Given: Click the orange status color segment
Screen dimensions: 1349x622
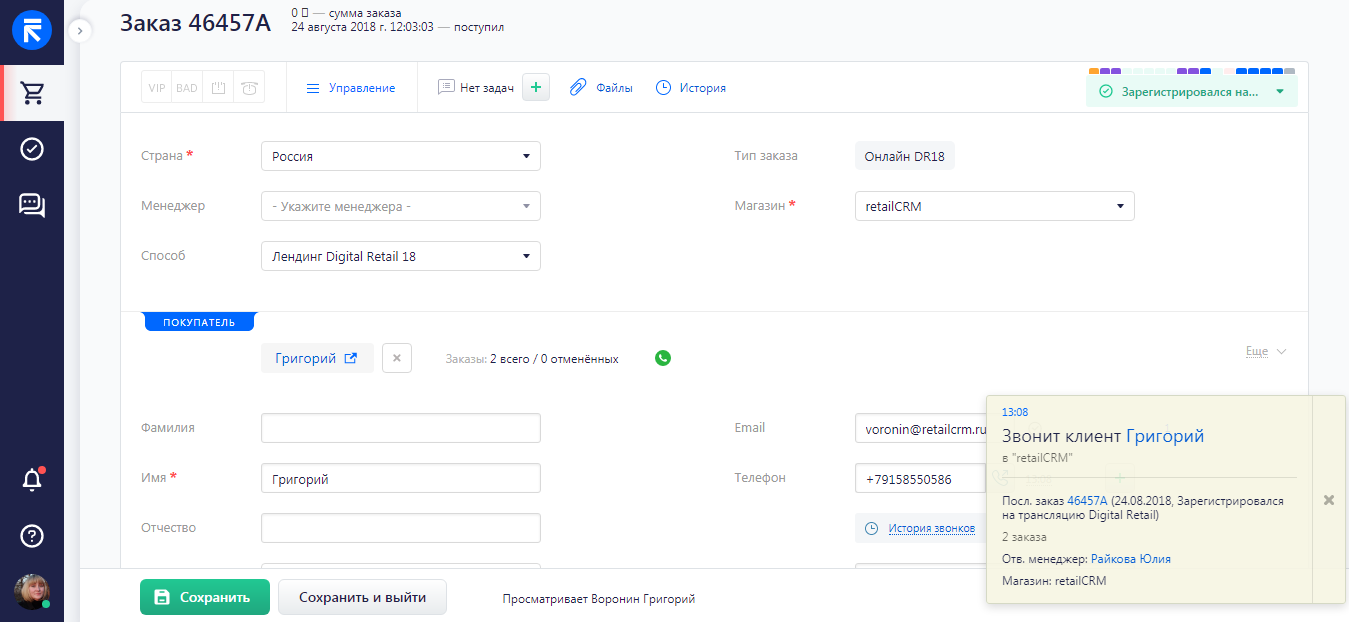Looking at the screenshot, I should (x=1094, y=71).
